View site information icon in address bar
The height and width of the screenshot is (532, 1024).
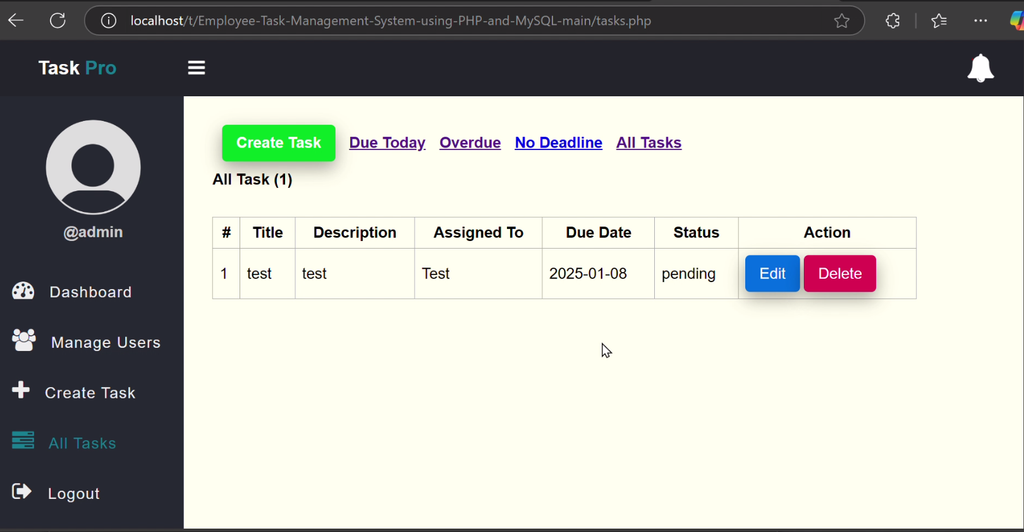click(108, 21)
